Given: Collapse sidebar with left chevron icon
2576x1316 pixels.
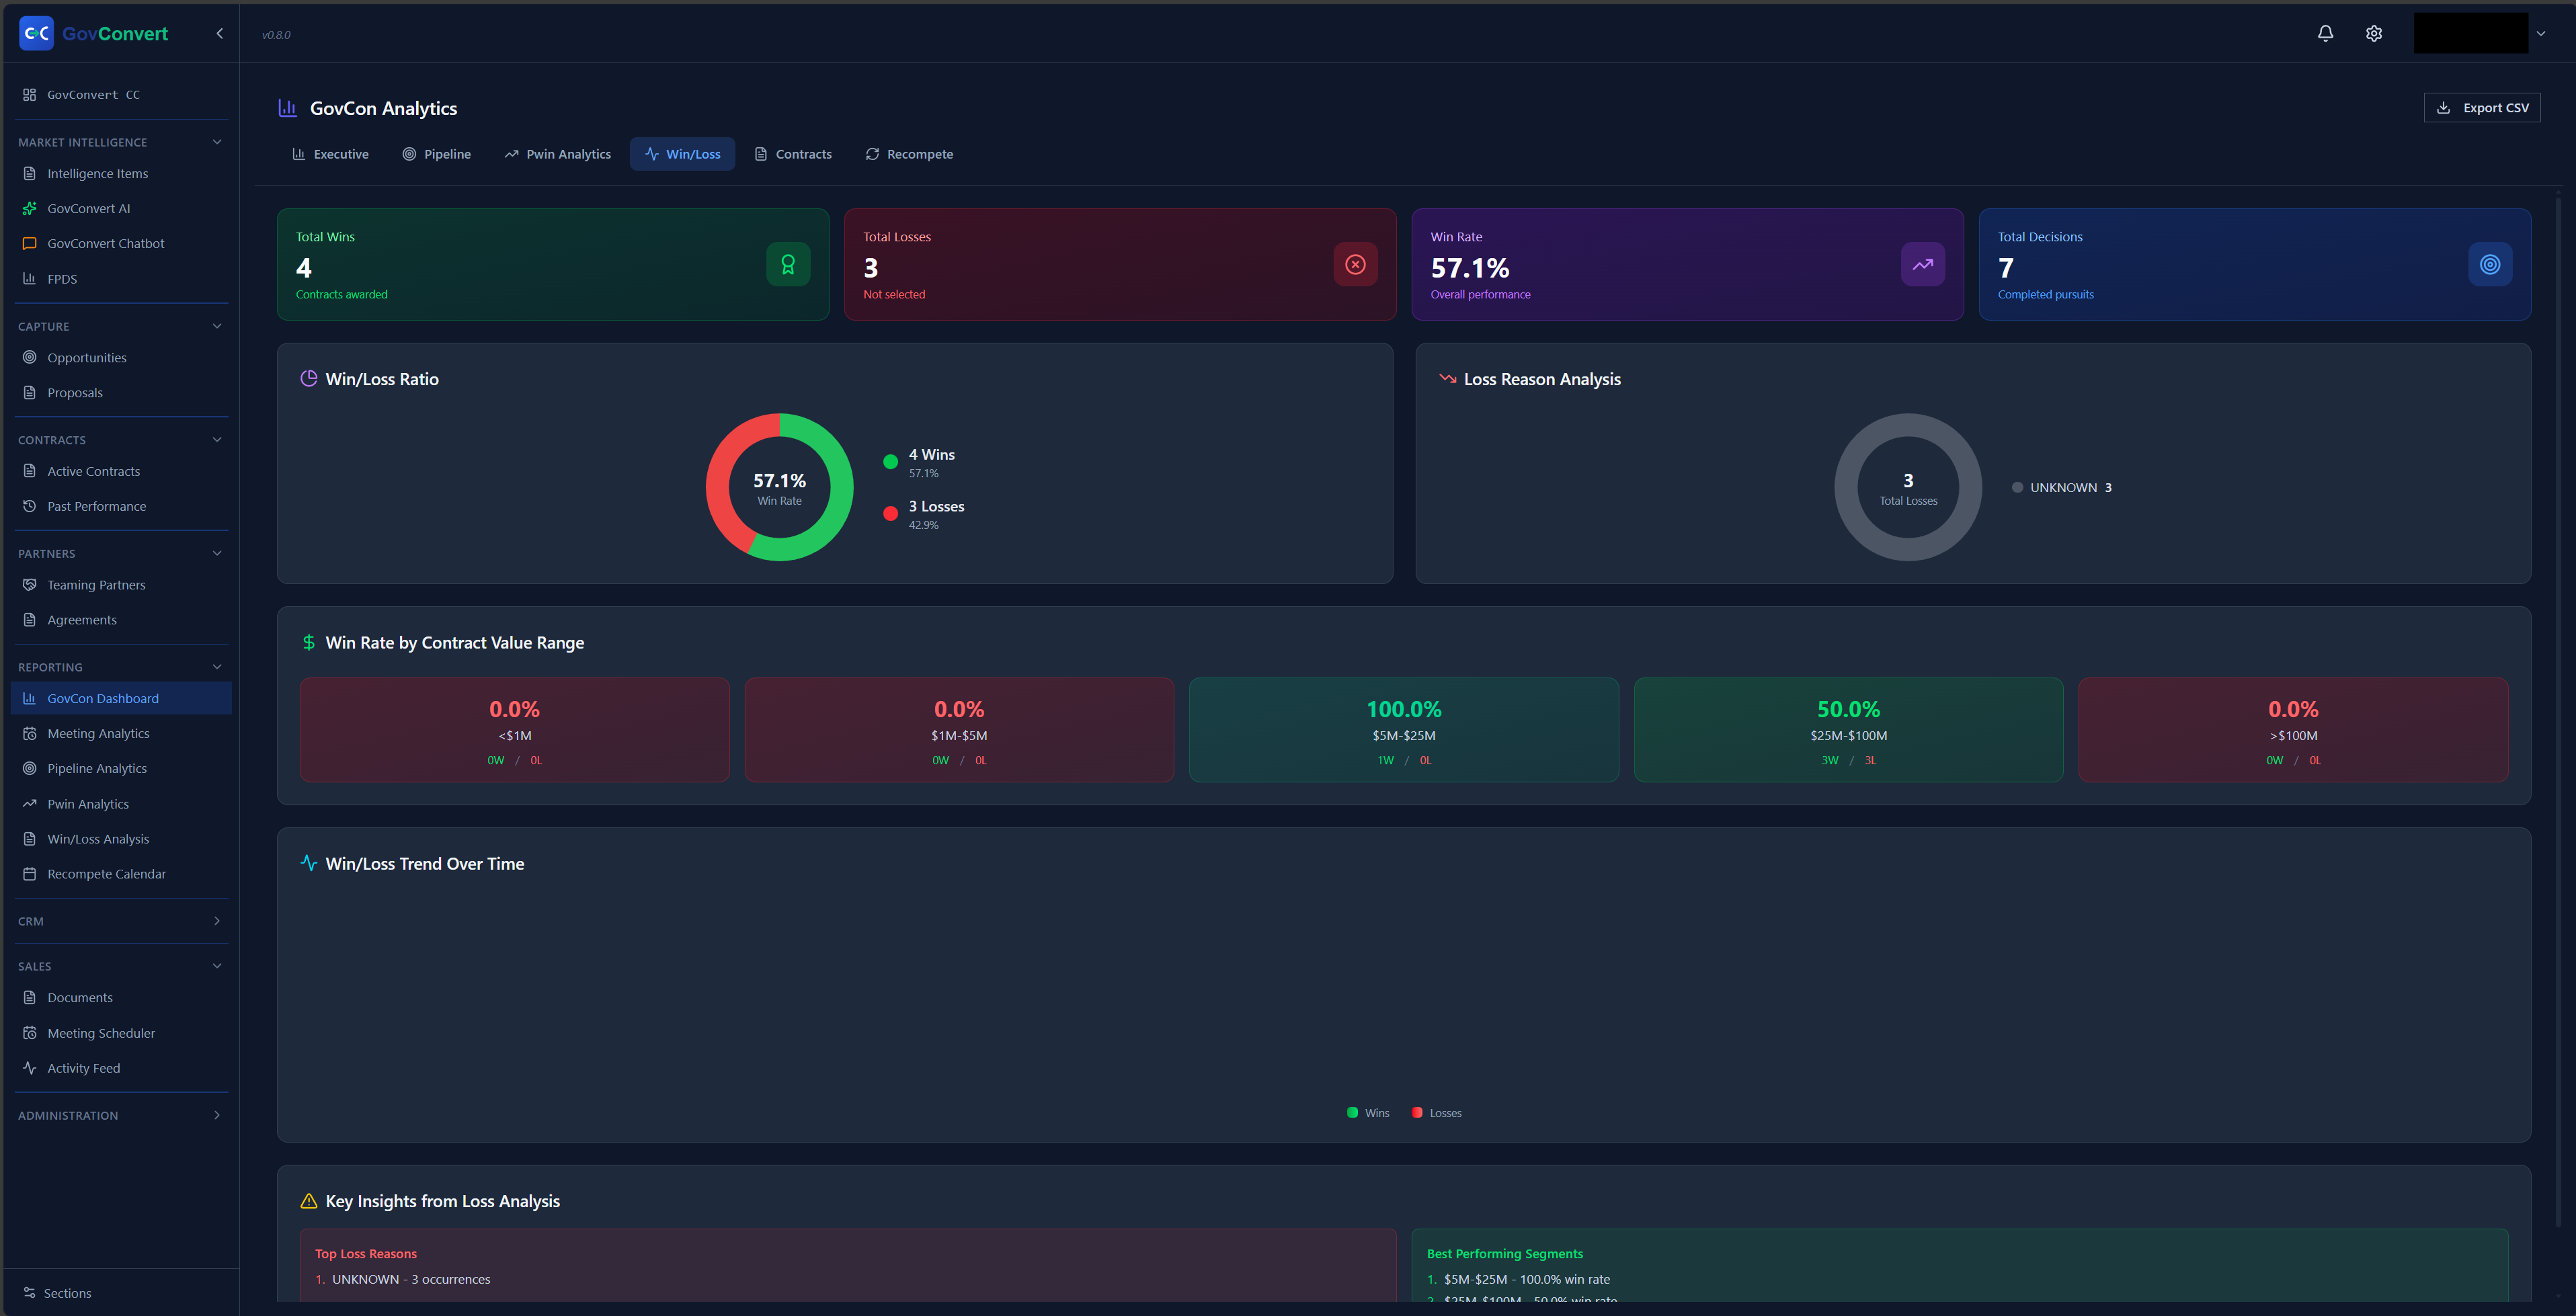Looking at the screenshot, I should (220, 33).
